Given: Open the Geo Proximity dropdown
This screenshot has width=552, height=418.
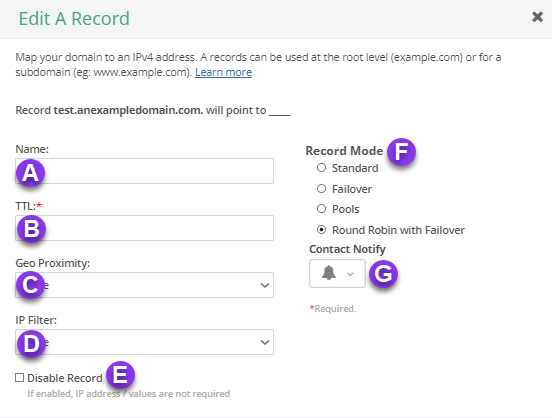Looking at the screenshot, I should (x=144, y=285).
